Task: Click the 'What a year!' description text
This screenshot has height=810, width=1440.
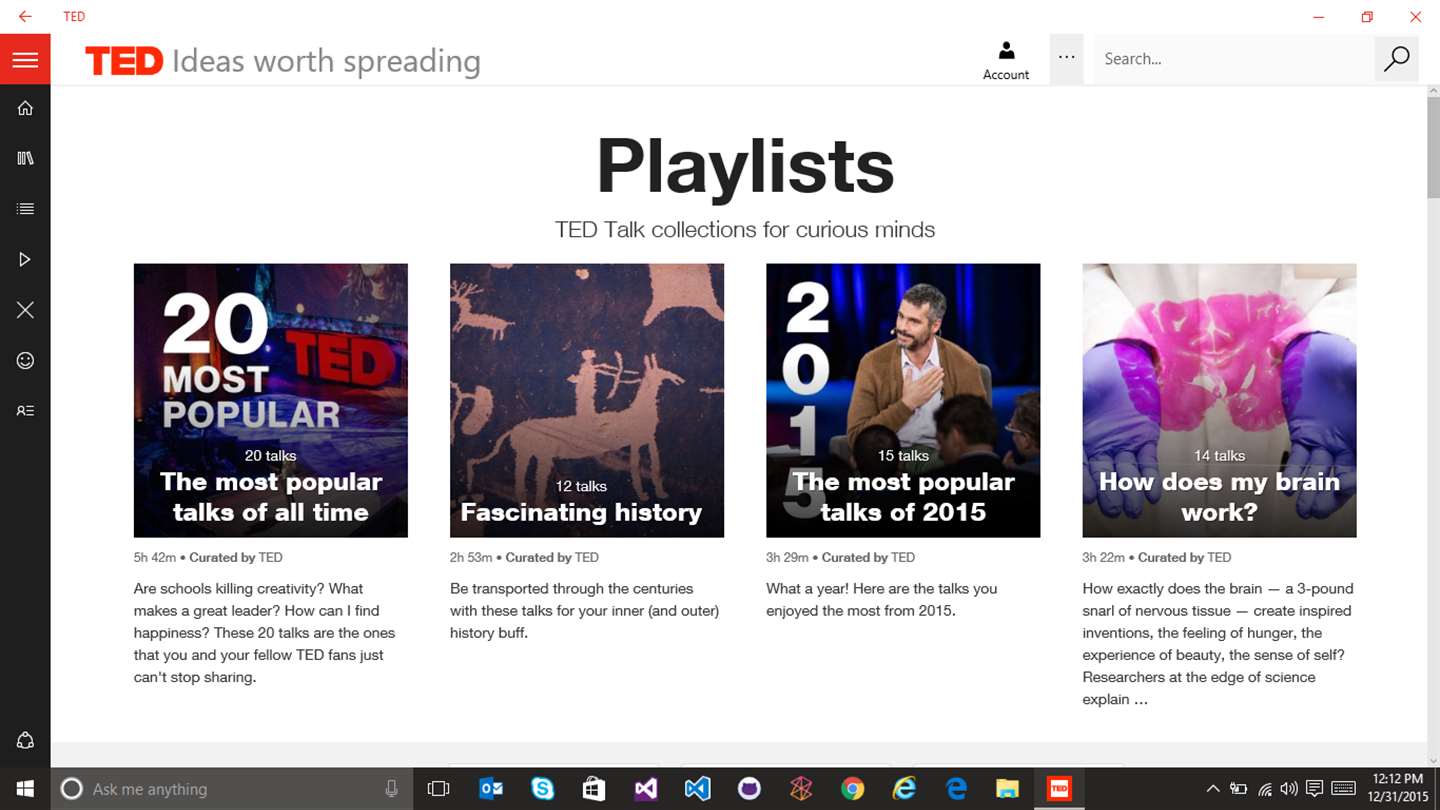Action: point(882,600)
